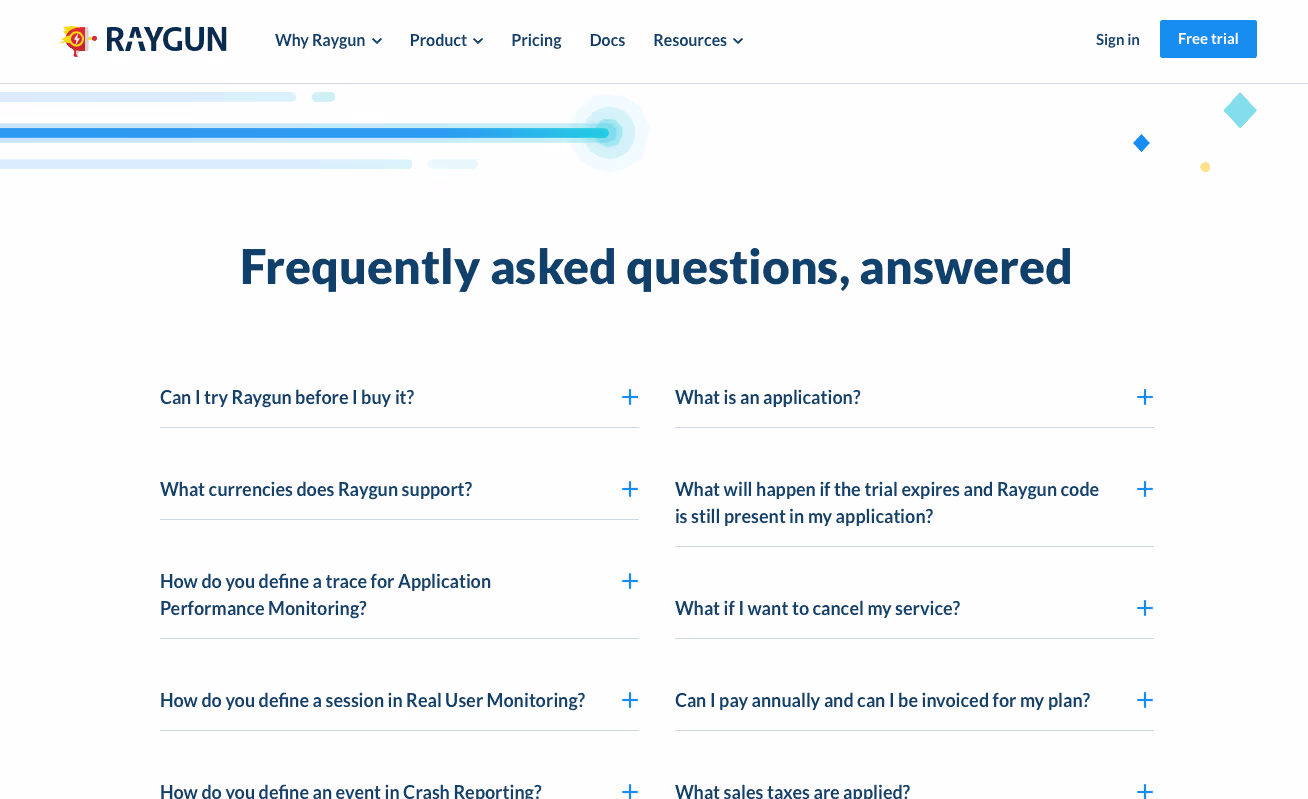Open the 'What sales taxes are applied?' question text

[793, 790]
